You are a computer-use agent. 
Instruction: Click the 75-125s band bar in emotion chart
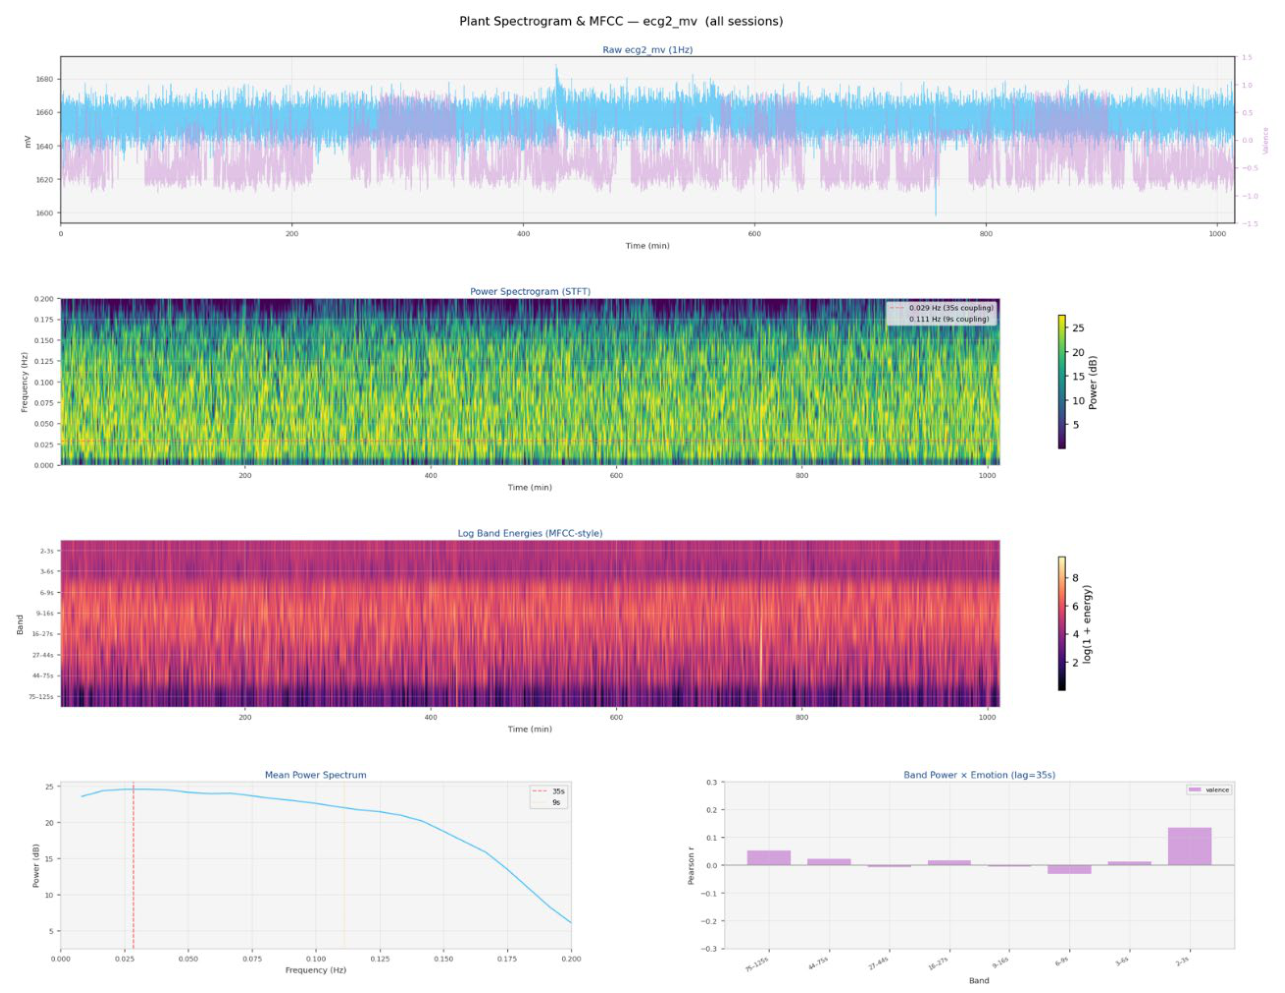click(768, 858)
